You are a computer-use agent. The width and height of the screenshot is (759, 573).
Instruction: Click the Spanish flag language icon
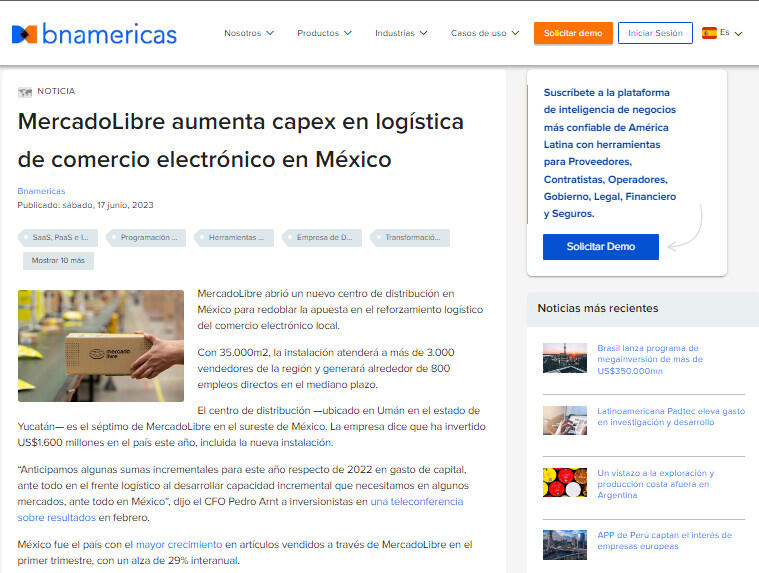click(709, 33)
